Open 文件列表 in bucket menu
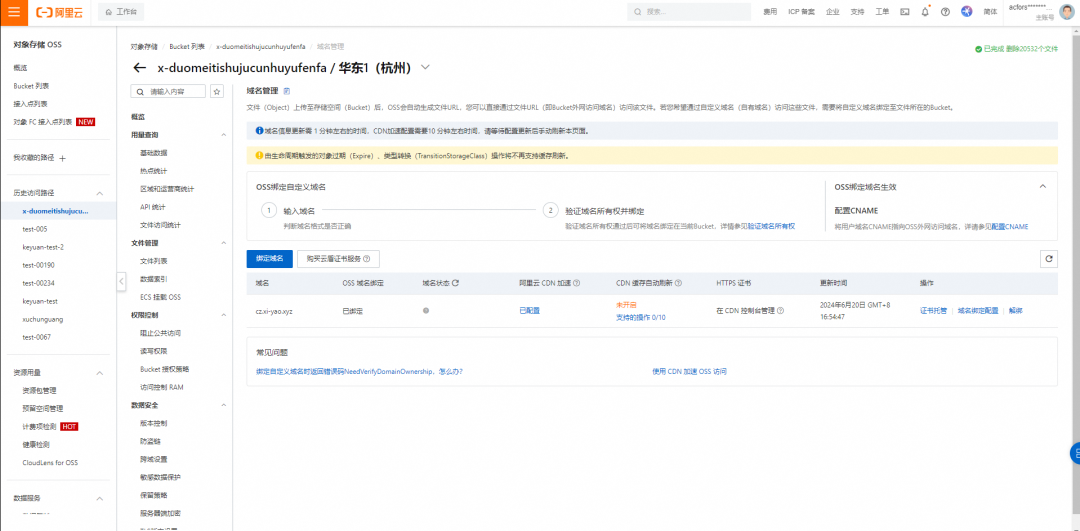This screenshot has width=1080, height=531. 153,261
